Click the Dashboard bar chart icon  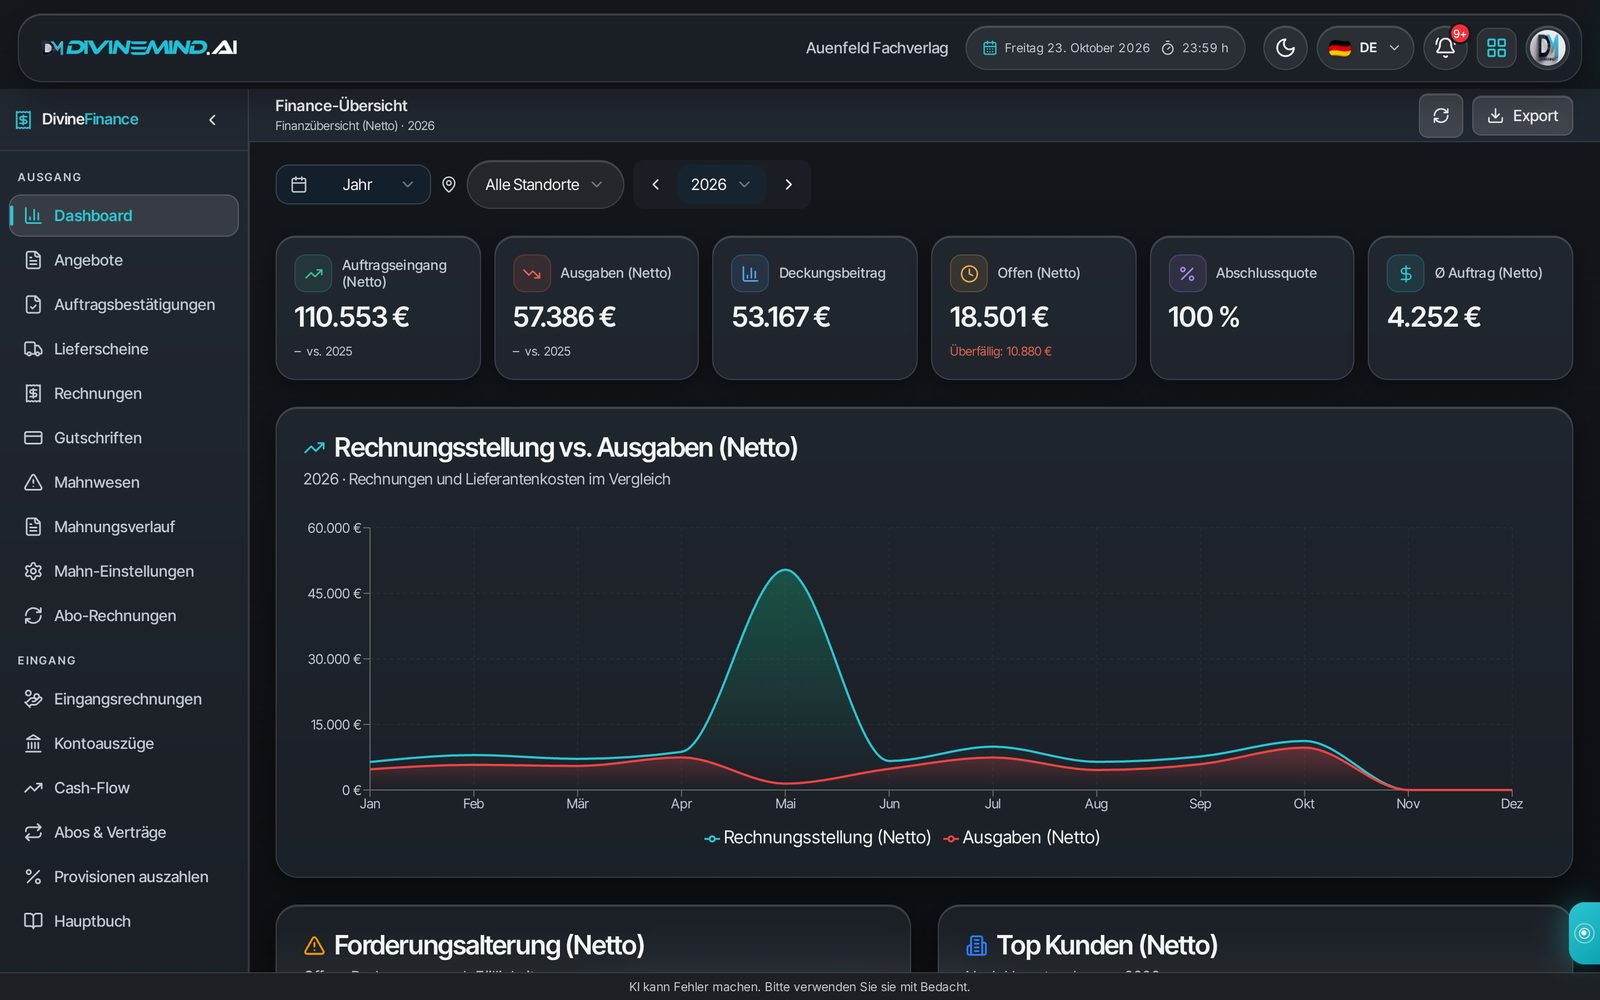[33, 216]
